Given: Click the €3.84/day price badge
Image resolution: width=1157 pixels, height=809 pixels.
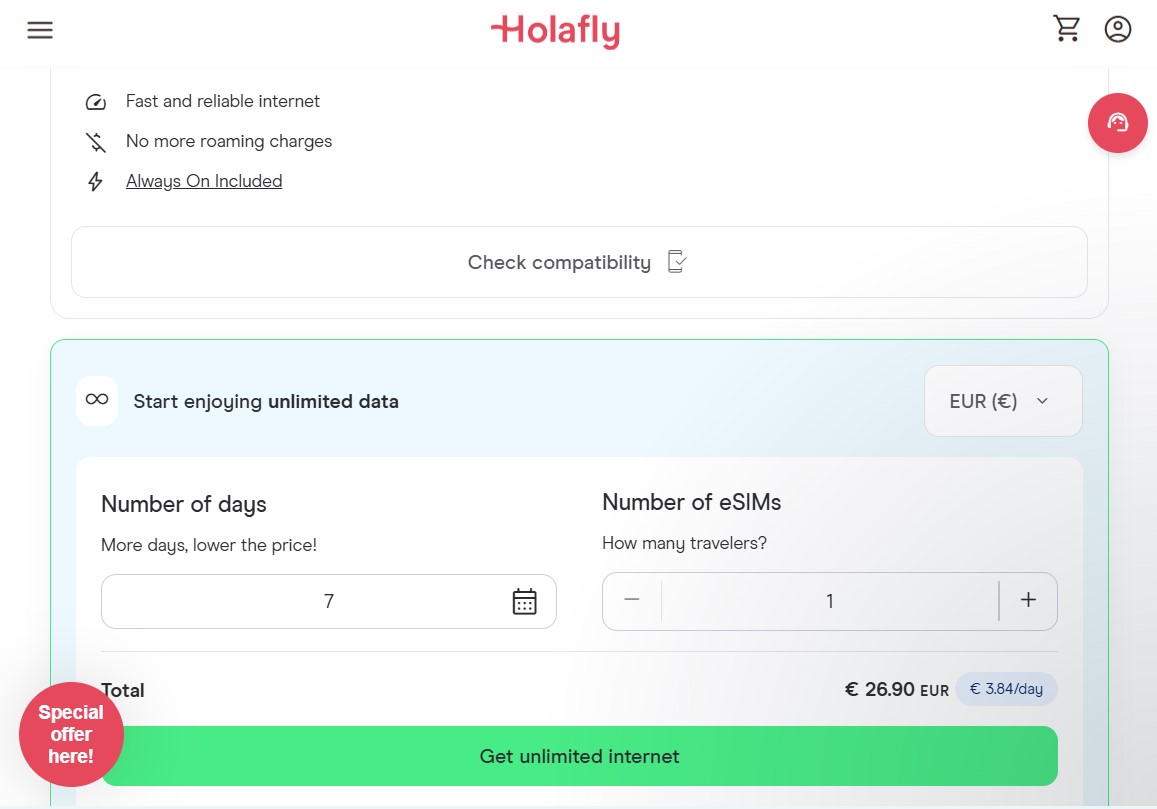Looking at the screenshot, I should tap(1006, 689).
